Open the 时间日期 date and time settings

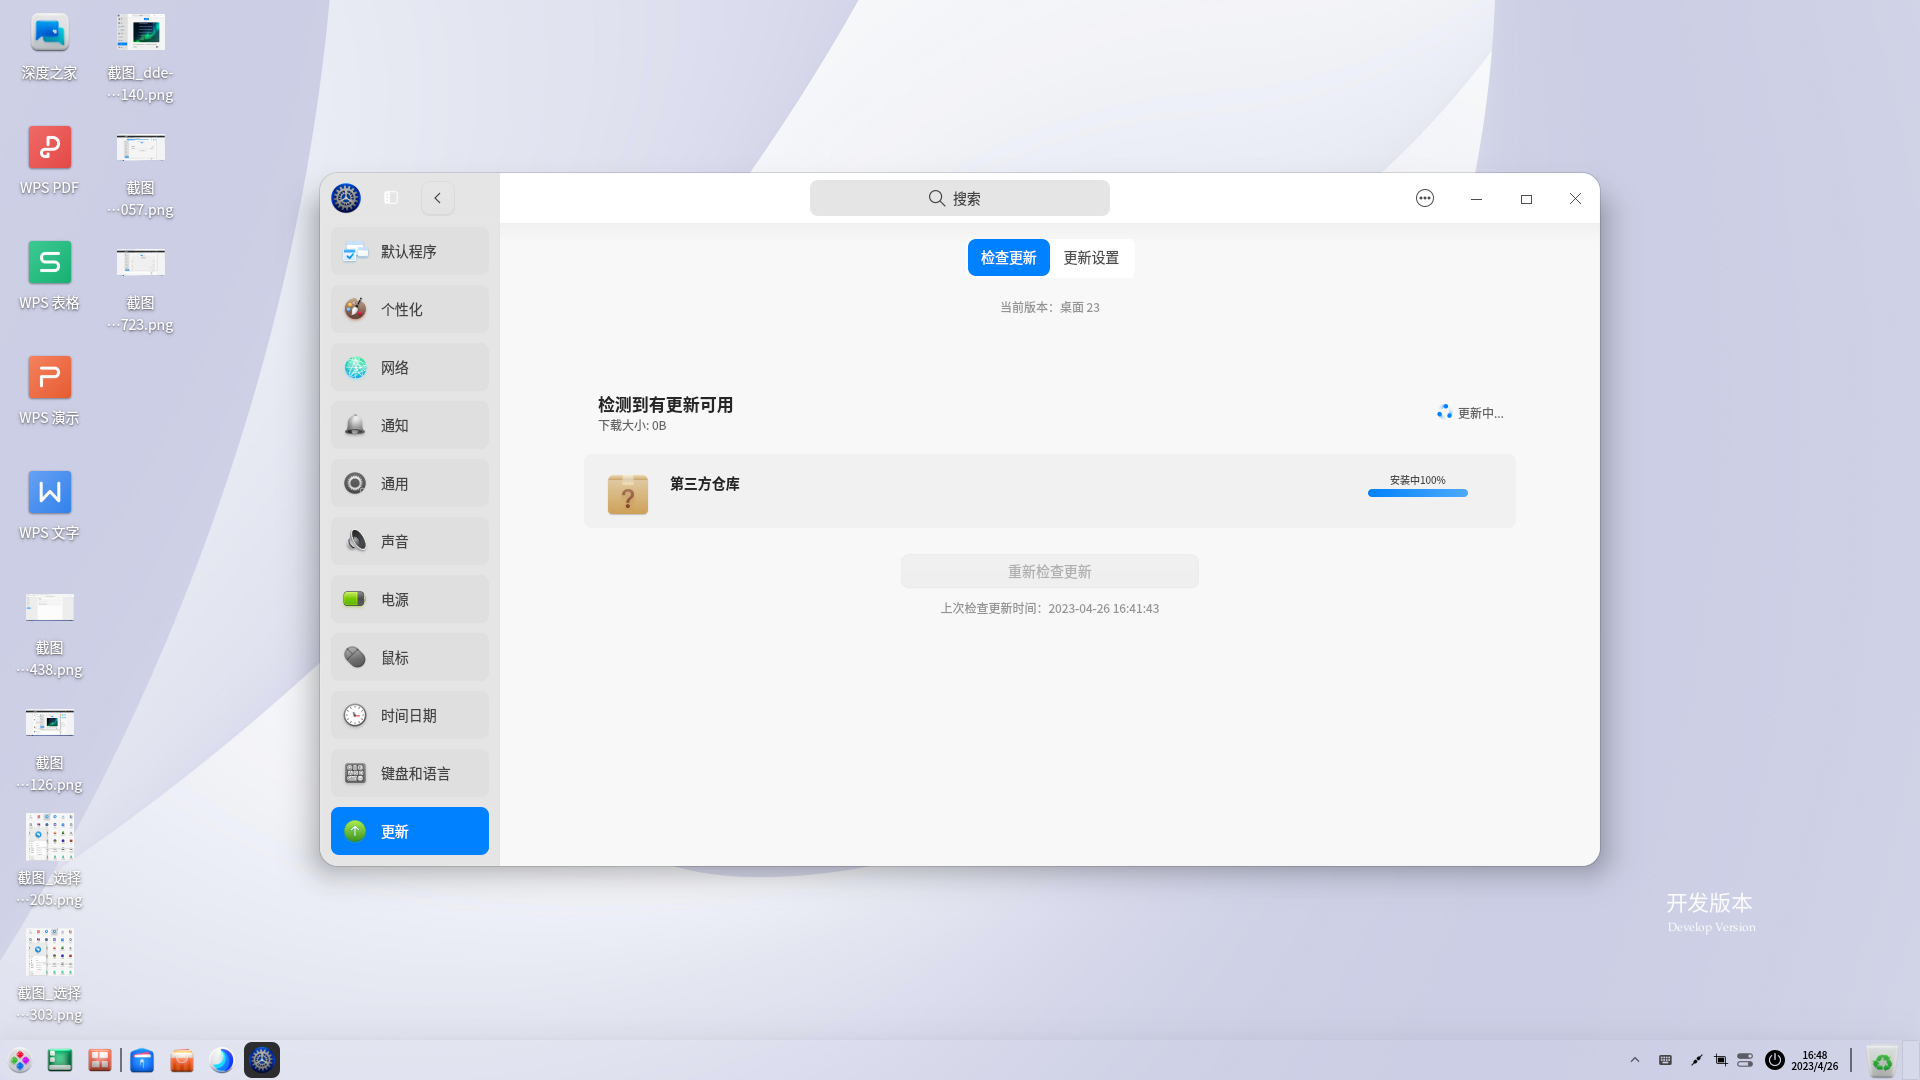(x=409, y=715)
